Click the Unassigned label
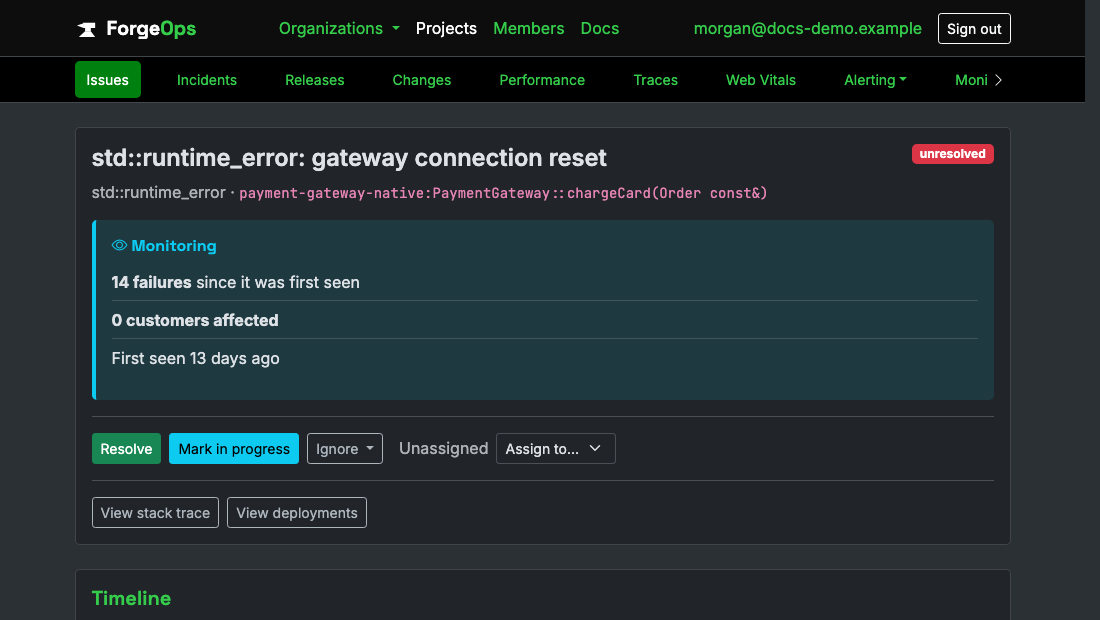Image resolution: width=1100 pixels, height=620 pixels. tap(443, 449)
